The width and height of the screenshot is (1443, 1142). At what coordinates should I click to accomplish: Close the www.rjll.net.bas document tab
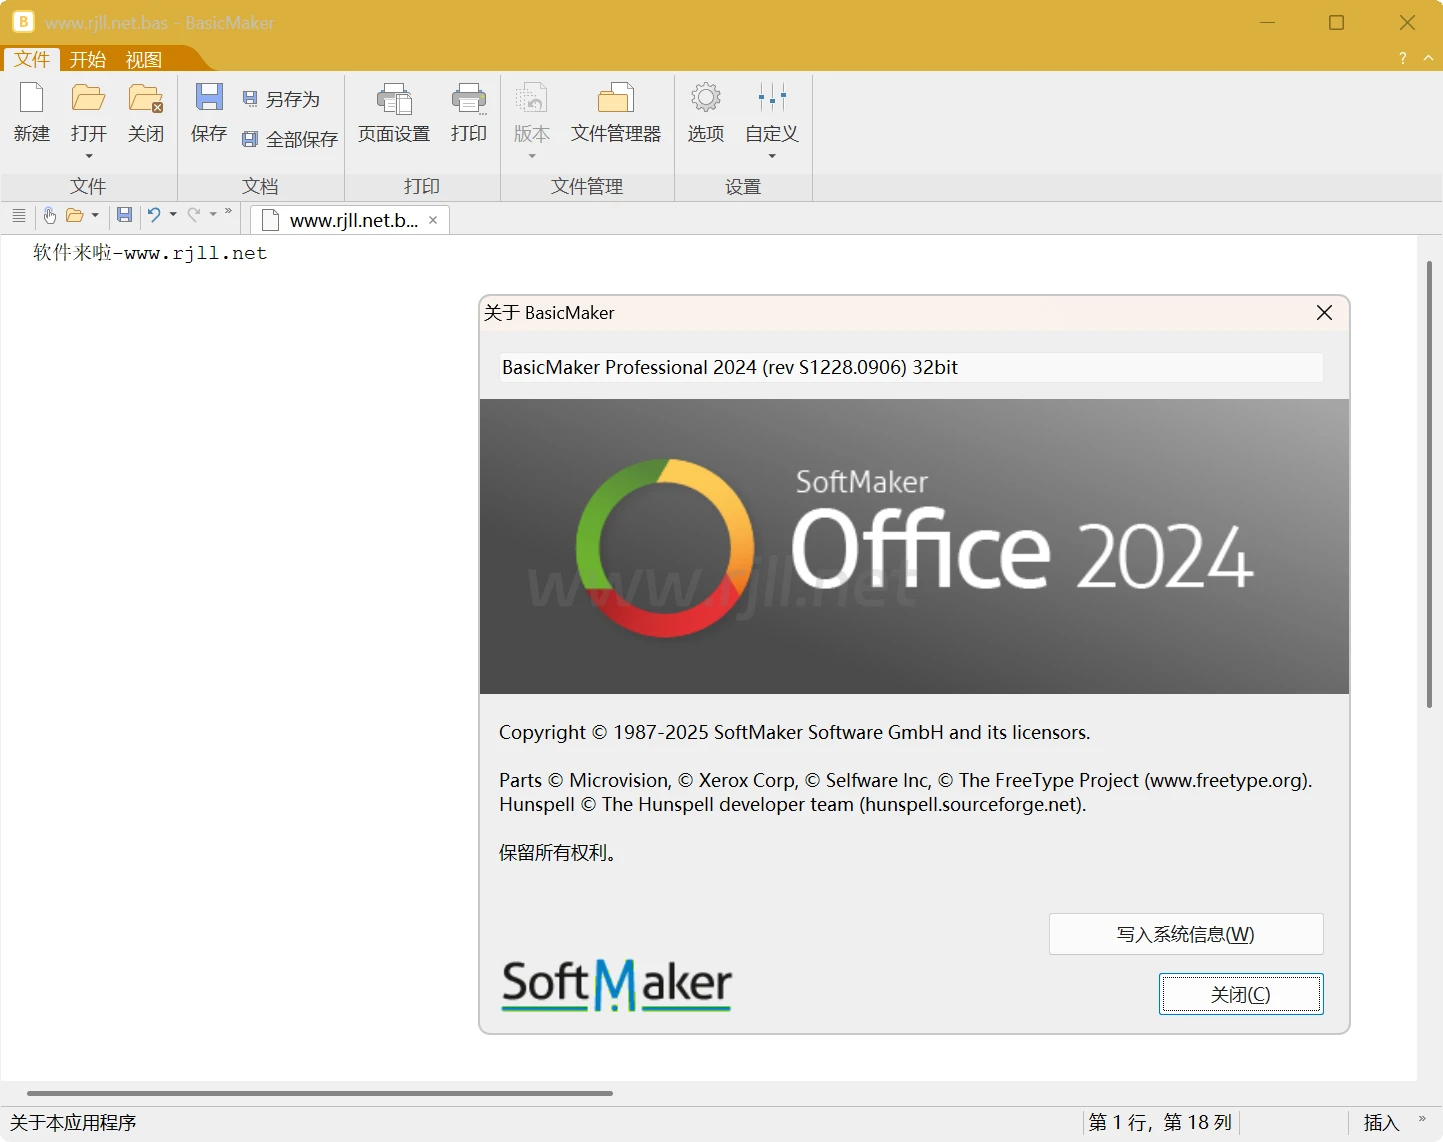[x=433, y=220]
